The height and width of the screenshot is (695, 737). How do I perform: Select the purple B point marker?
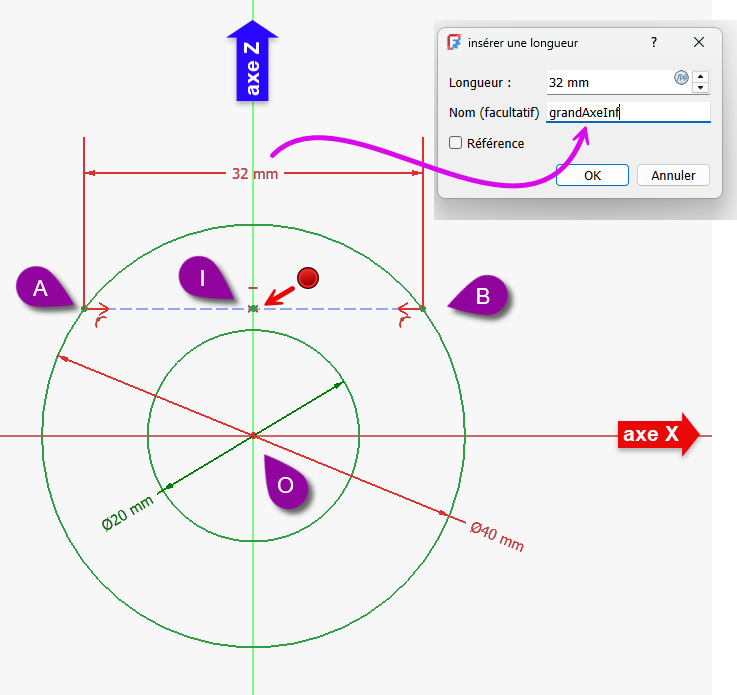[x=480, y=296]
